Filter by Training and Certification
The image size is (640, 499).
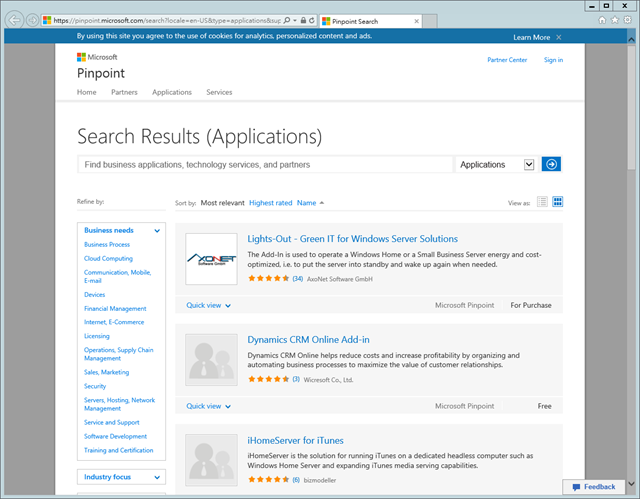[118, 450]
